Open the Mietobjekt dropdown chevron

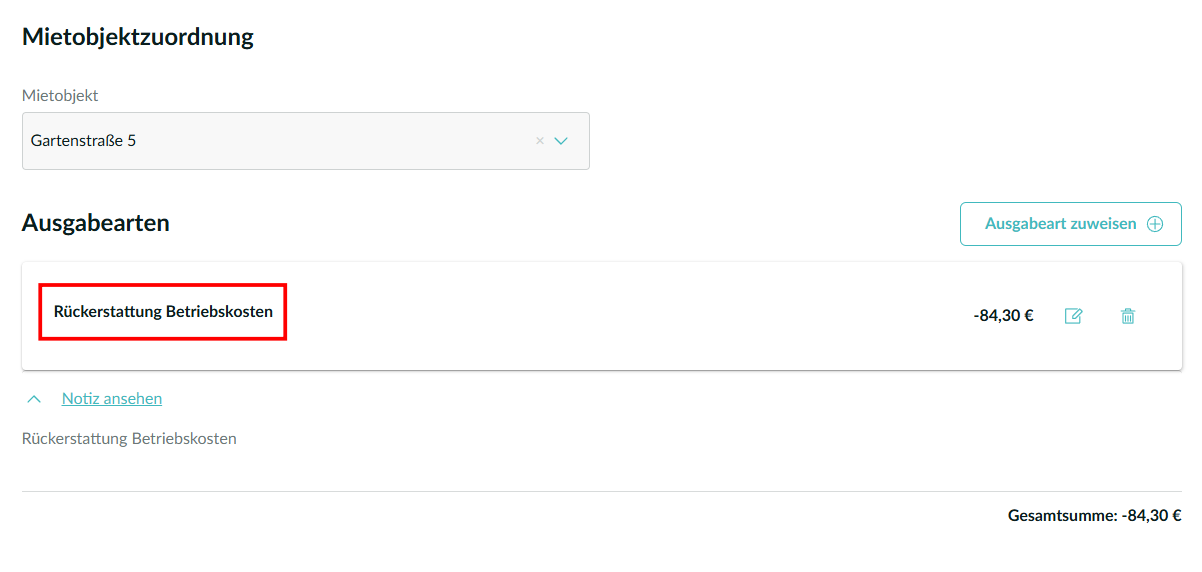point(561,141)
